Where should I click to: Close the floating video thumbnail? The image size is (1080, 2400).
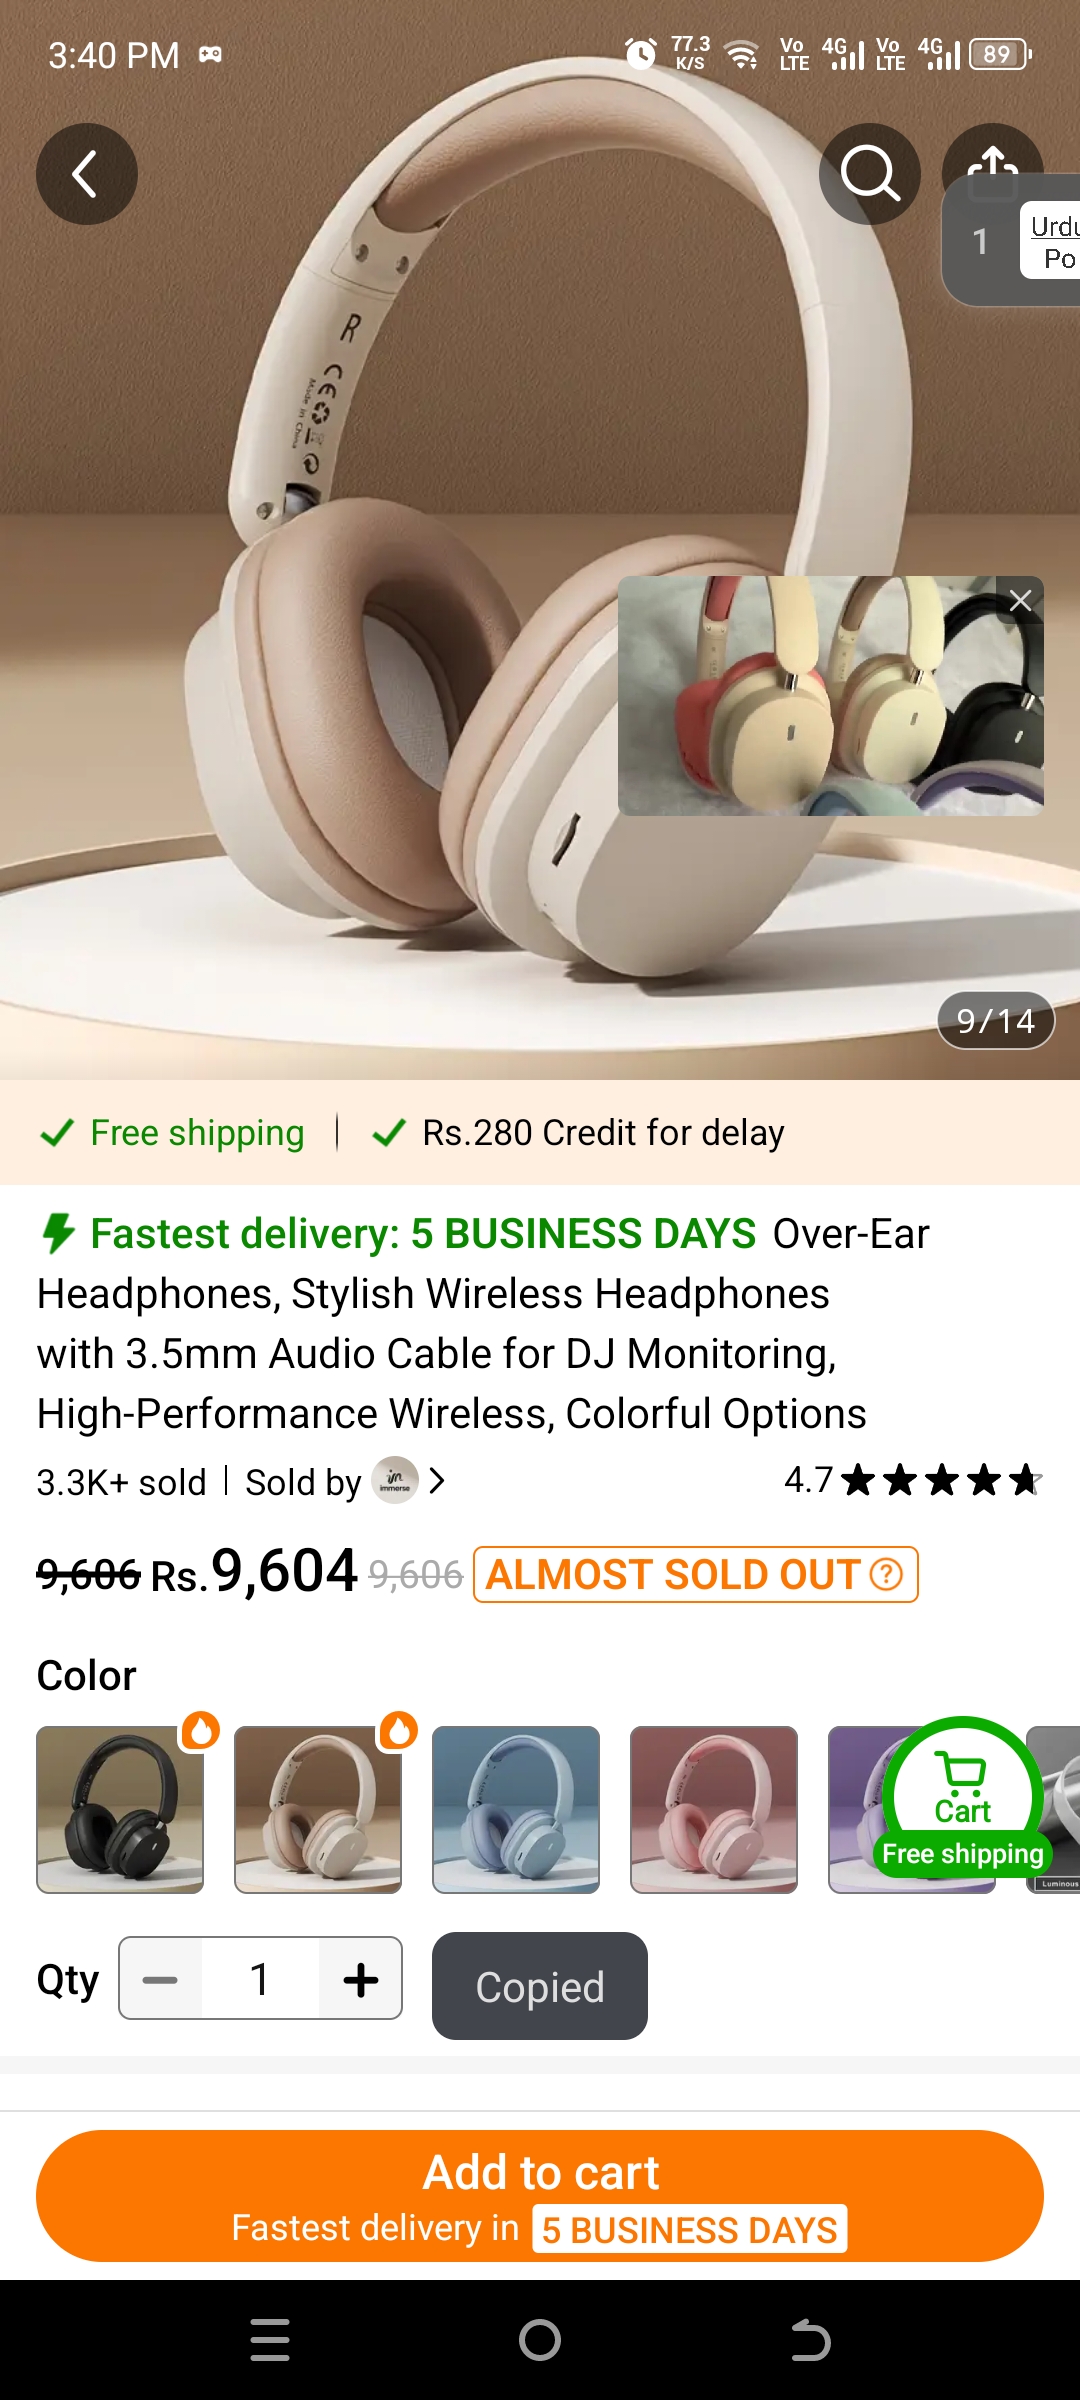click(1020, 600)
